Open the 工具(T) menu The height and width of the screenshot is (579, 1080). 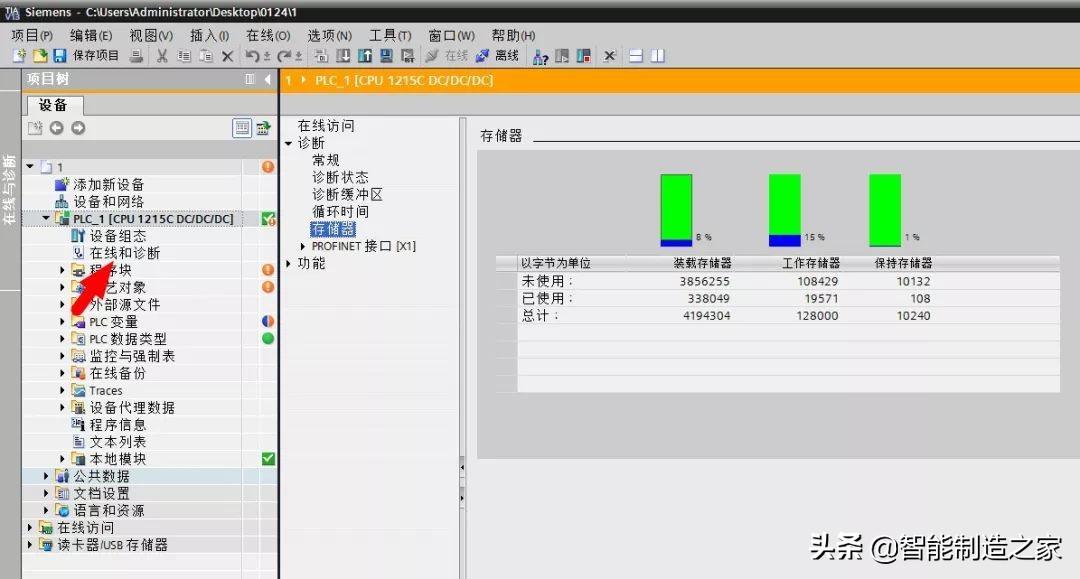point(390,35)
